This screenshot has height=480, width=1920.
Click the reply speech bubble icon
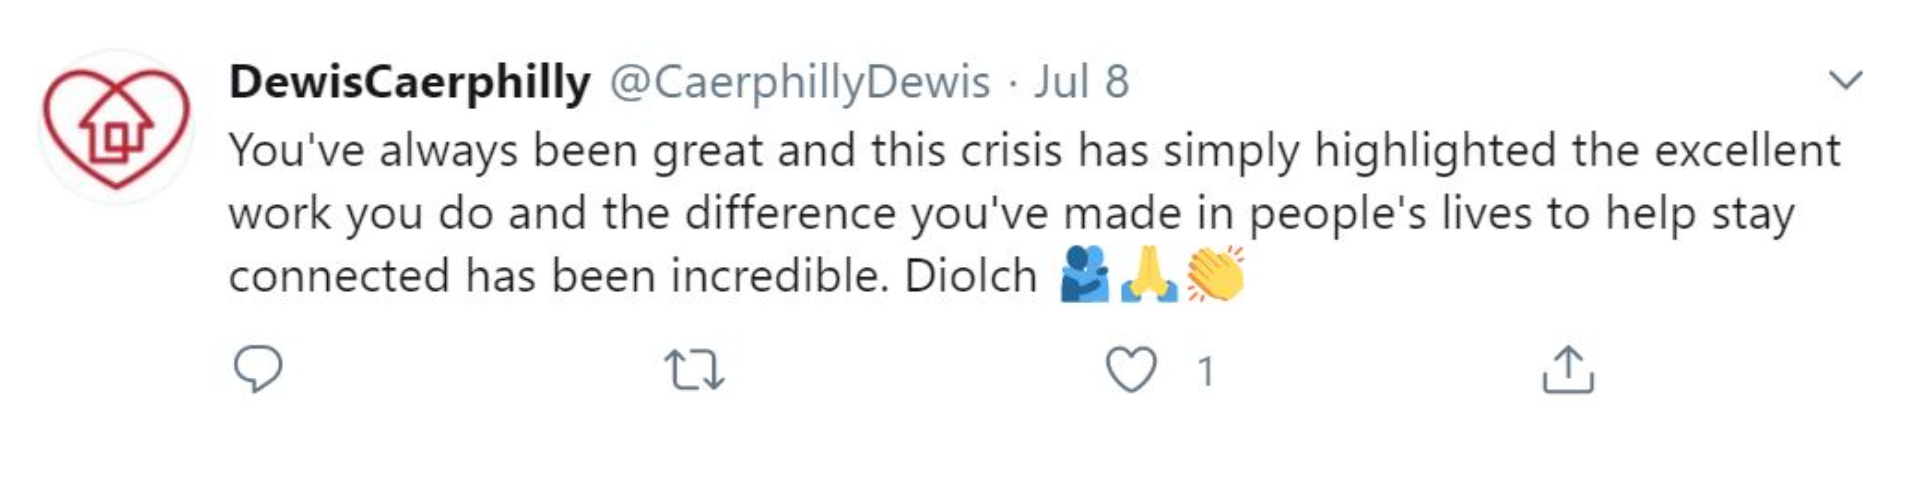click(x=258, y=370)
